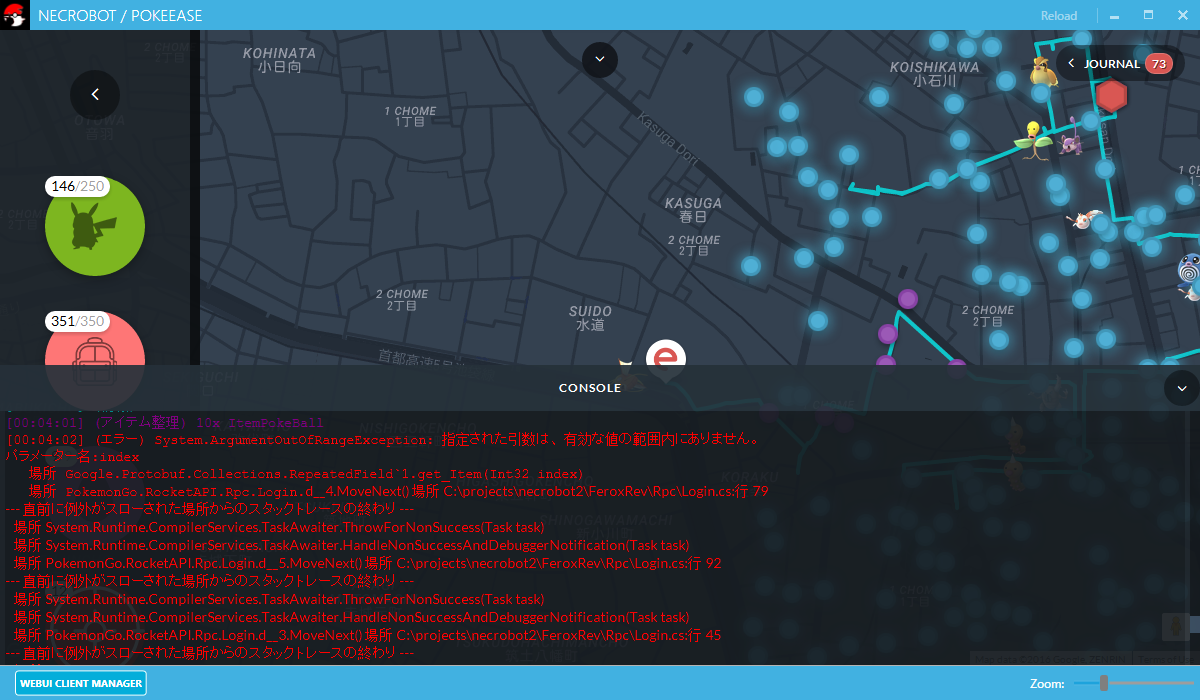Maximize the NecroBot window
This screenshot has height=700, width=1200.
click(1148, 15)
